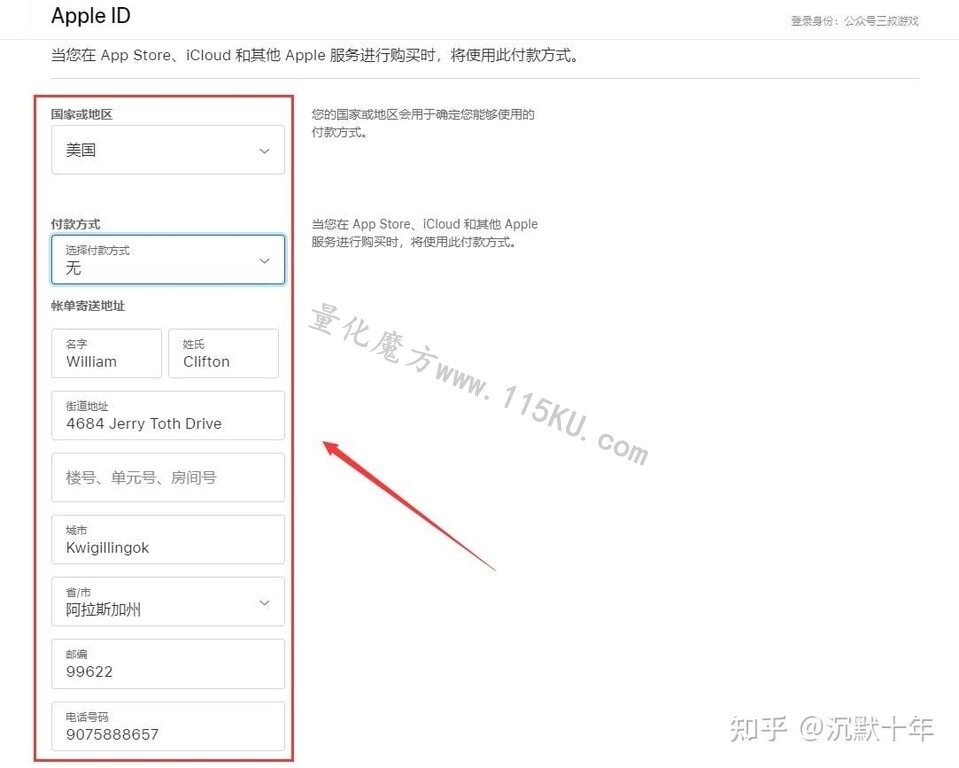Click the 登录身份 account label at top right
Image resolution: width=959 pixels, height=768 pixels.
click(x=854, y=21)
